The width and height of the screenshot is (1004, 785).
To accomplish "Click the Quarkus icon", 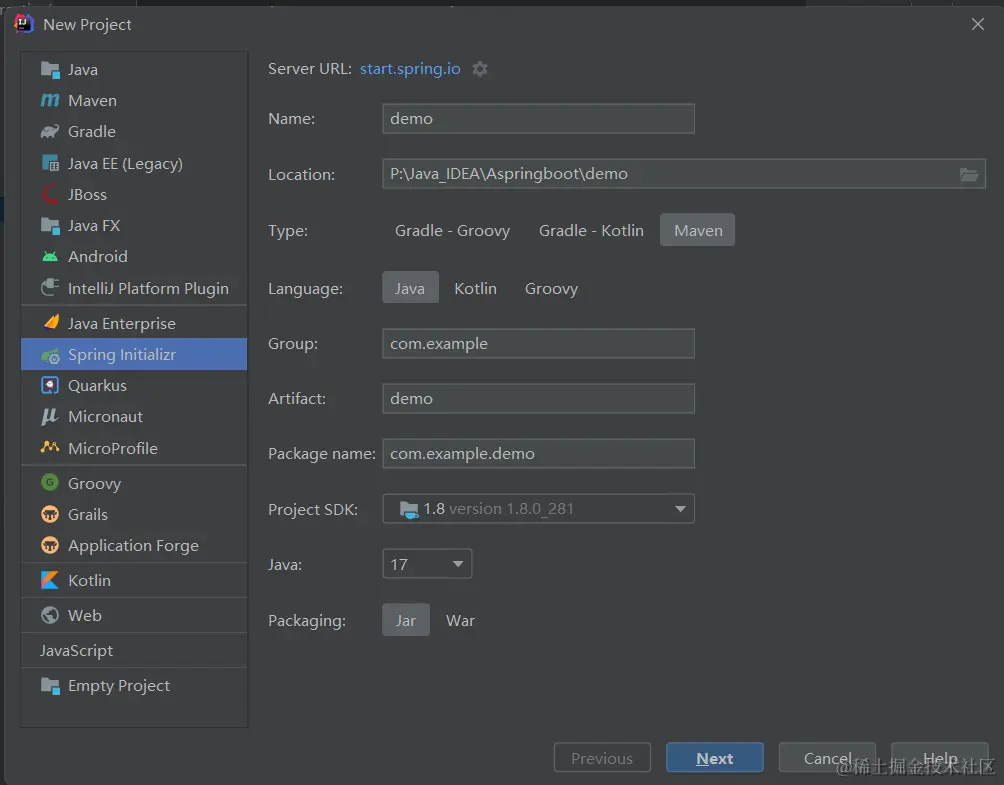I will tap(50, 385).
